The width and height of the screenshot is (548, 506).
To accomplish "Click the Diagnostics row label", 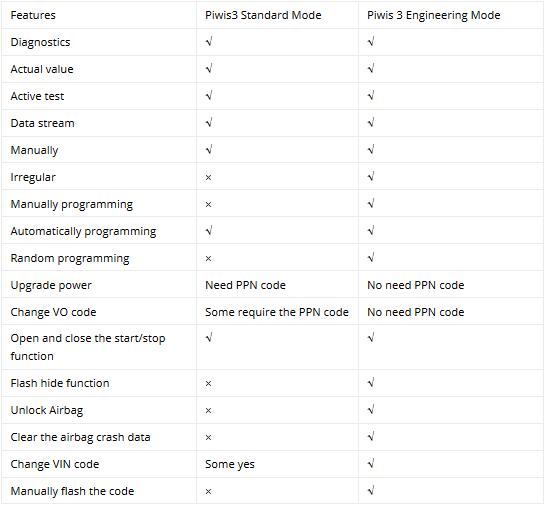I will (x=40, y=42).
